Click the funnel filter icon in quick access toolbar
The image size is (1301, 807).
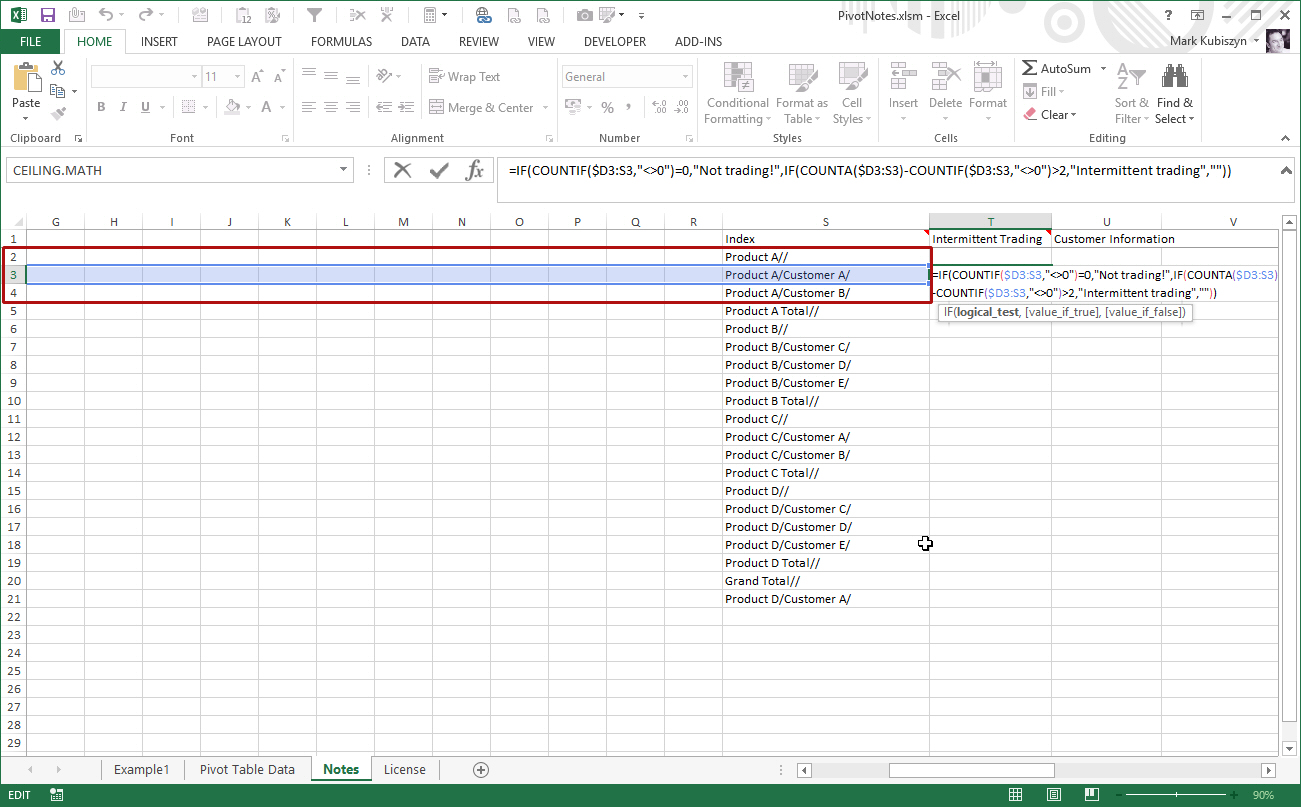tap(314, 15)
